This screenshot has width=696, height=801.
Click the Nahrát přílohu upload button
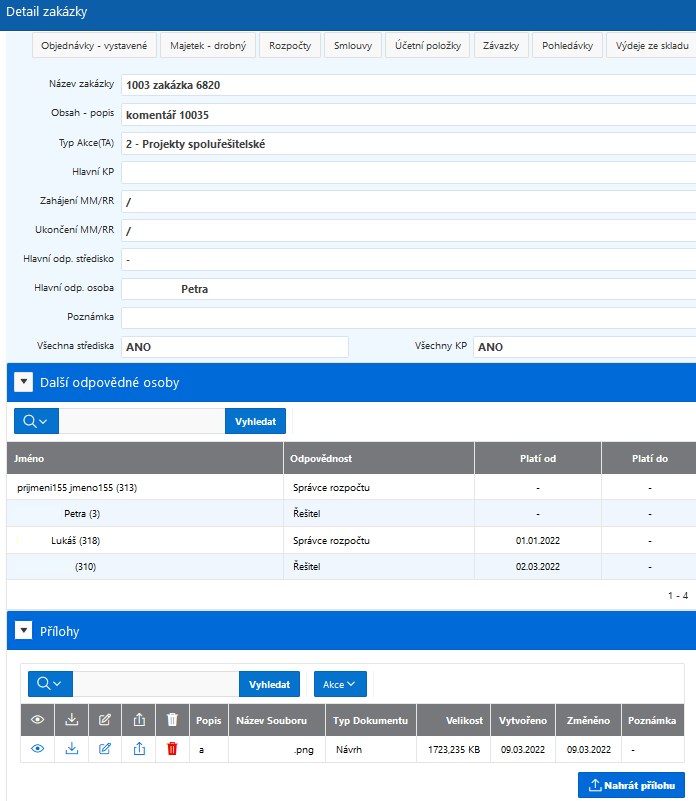click(x=631, y=785)
